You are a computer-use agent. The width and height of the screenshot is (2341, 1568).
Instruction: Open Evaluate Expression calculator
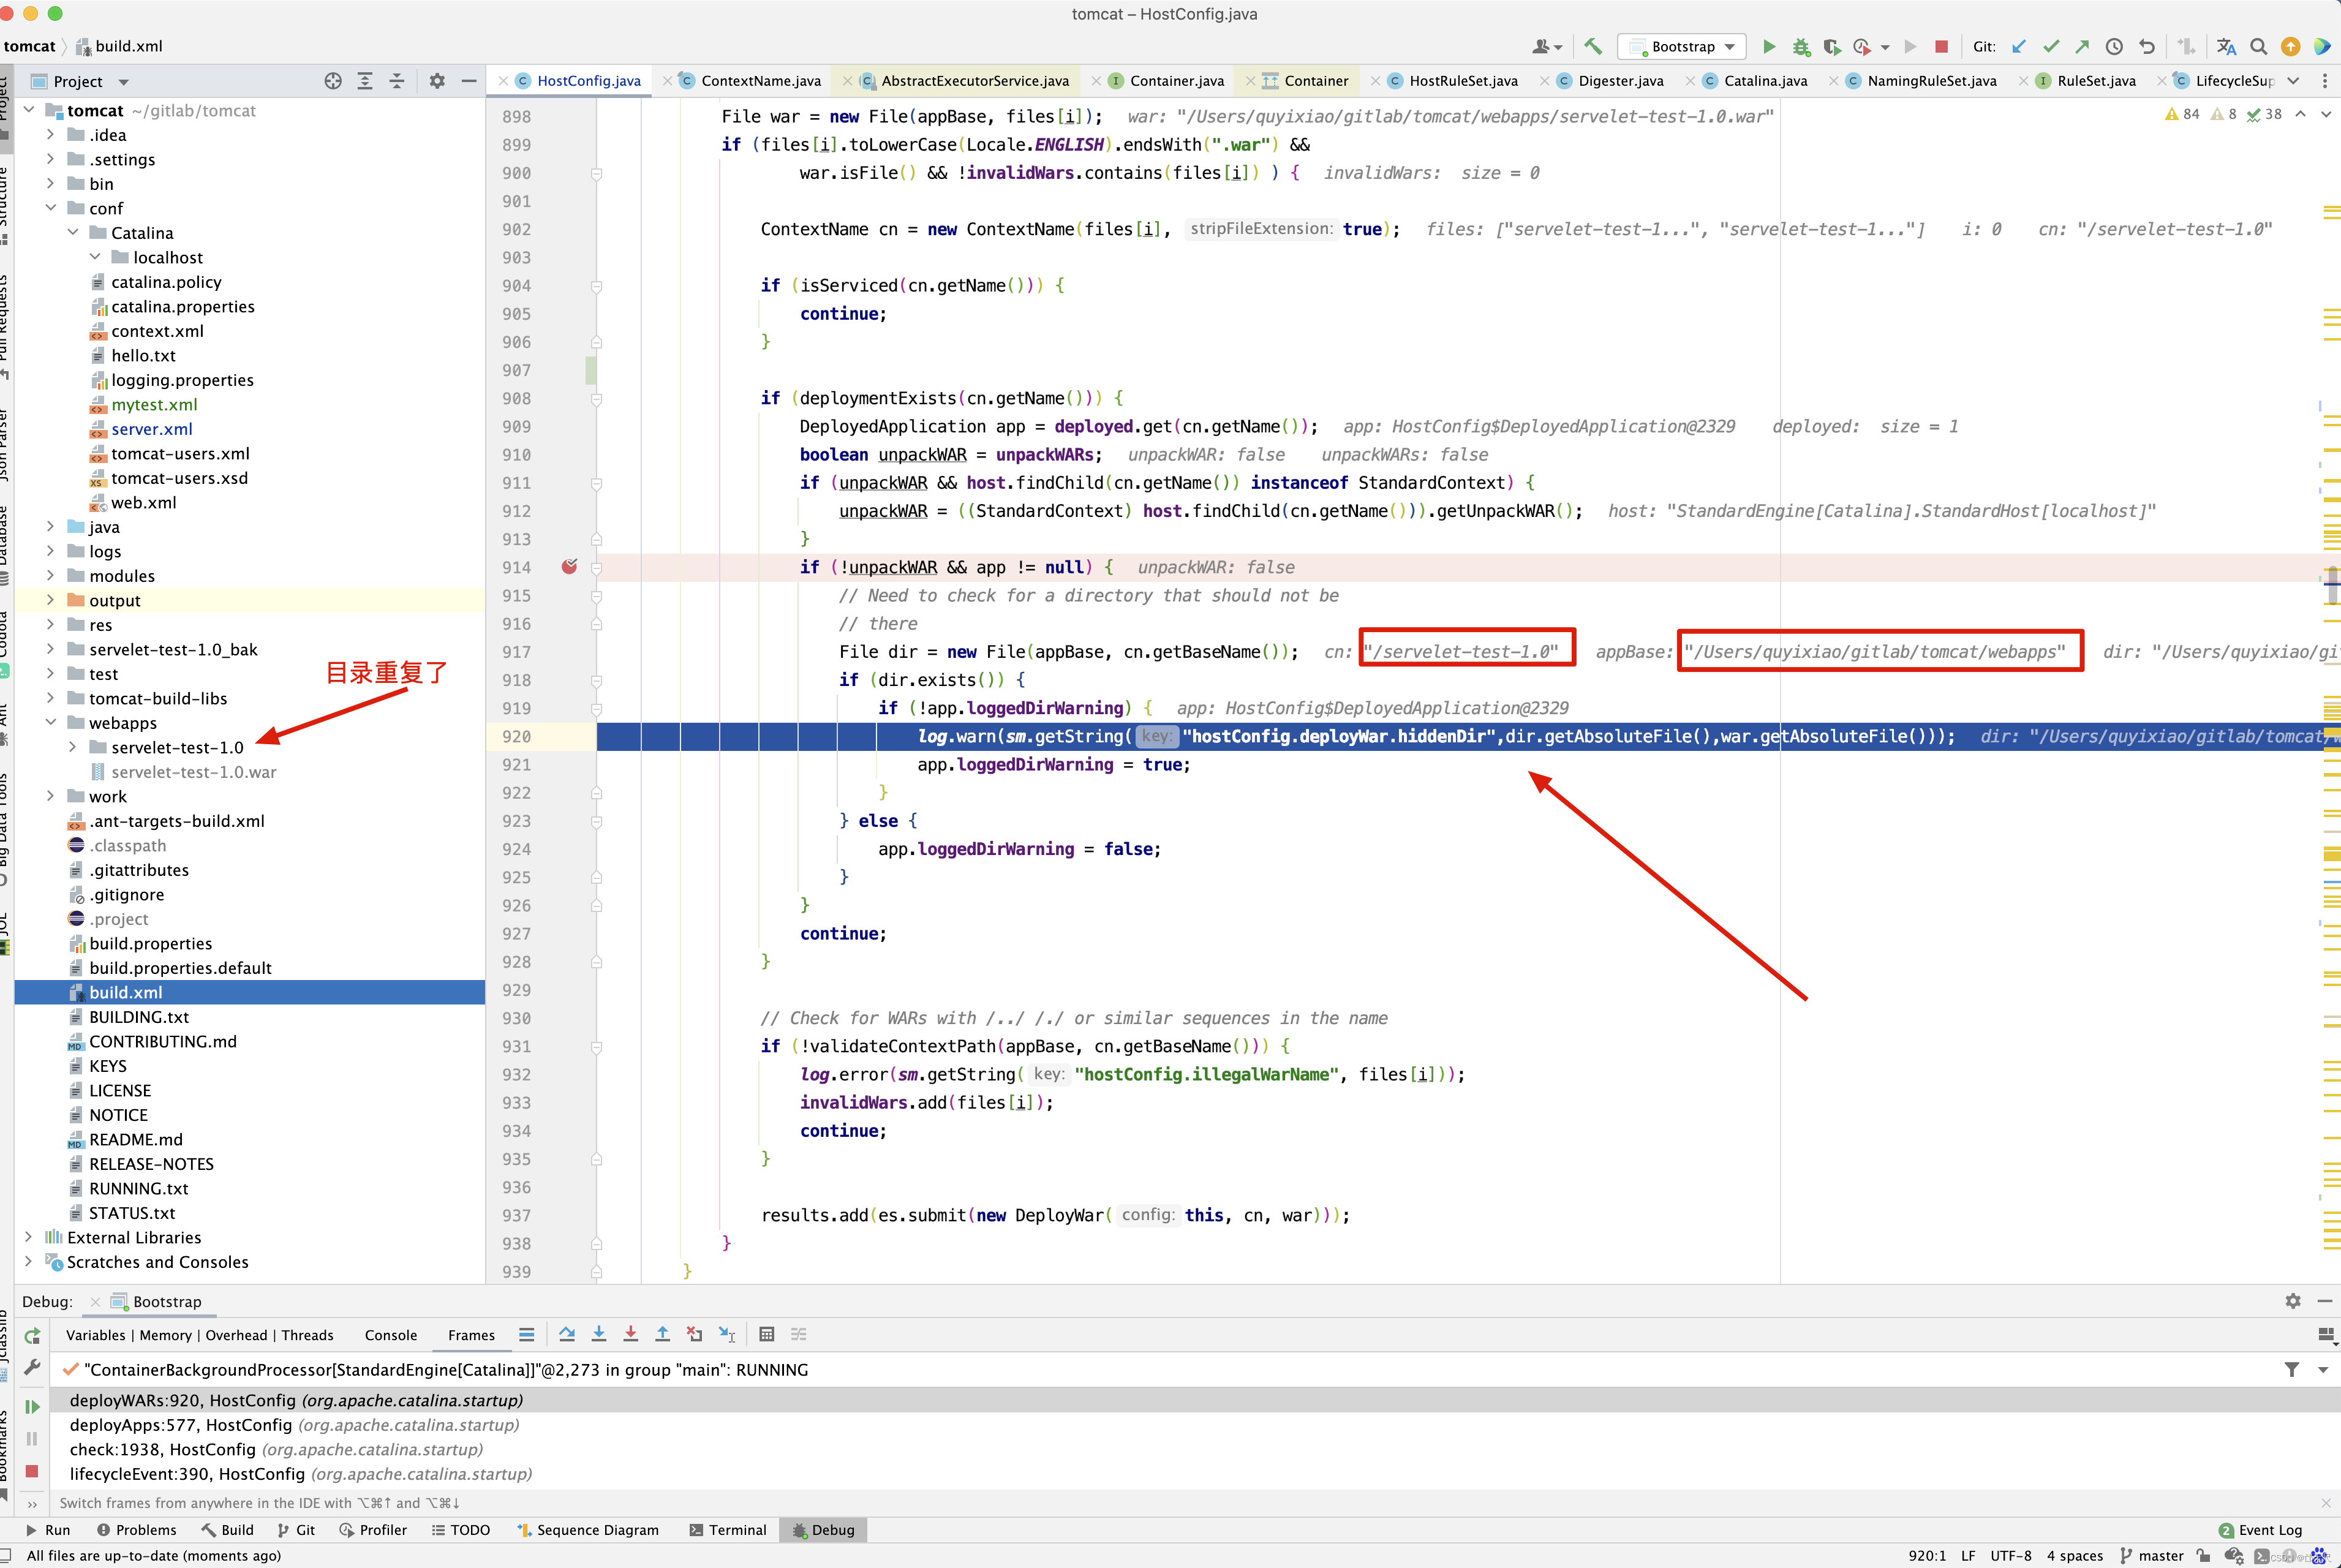click(x=767, y=1334)
